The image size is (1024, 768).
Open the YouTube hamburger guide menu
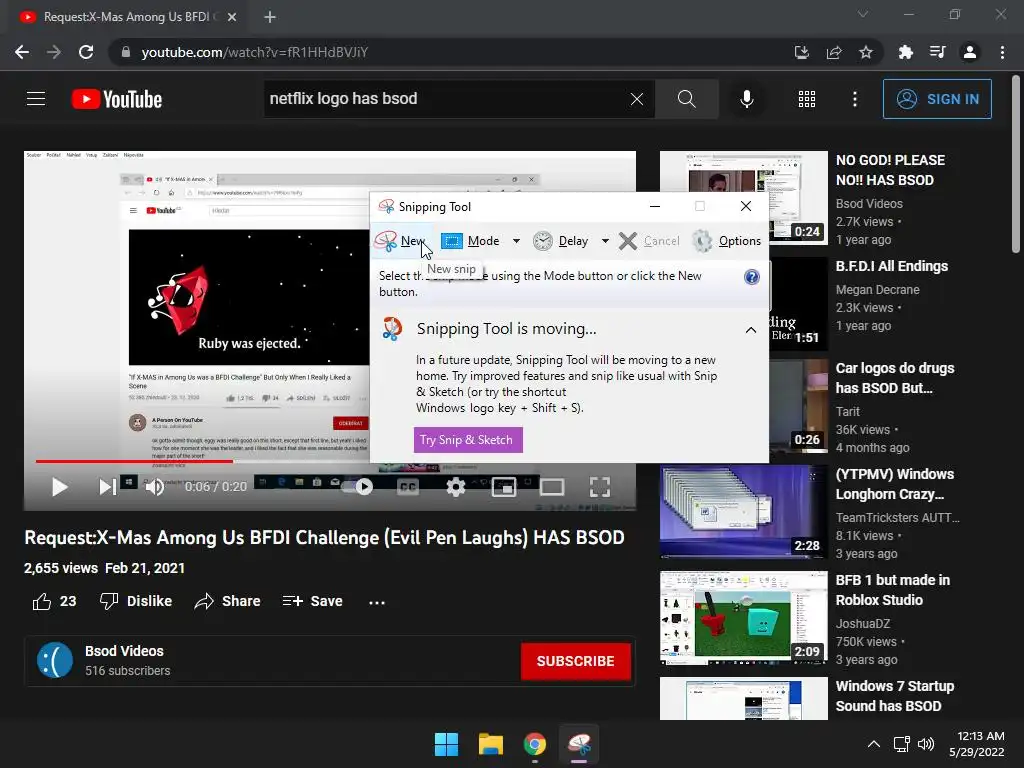(x=36, y=99)
